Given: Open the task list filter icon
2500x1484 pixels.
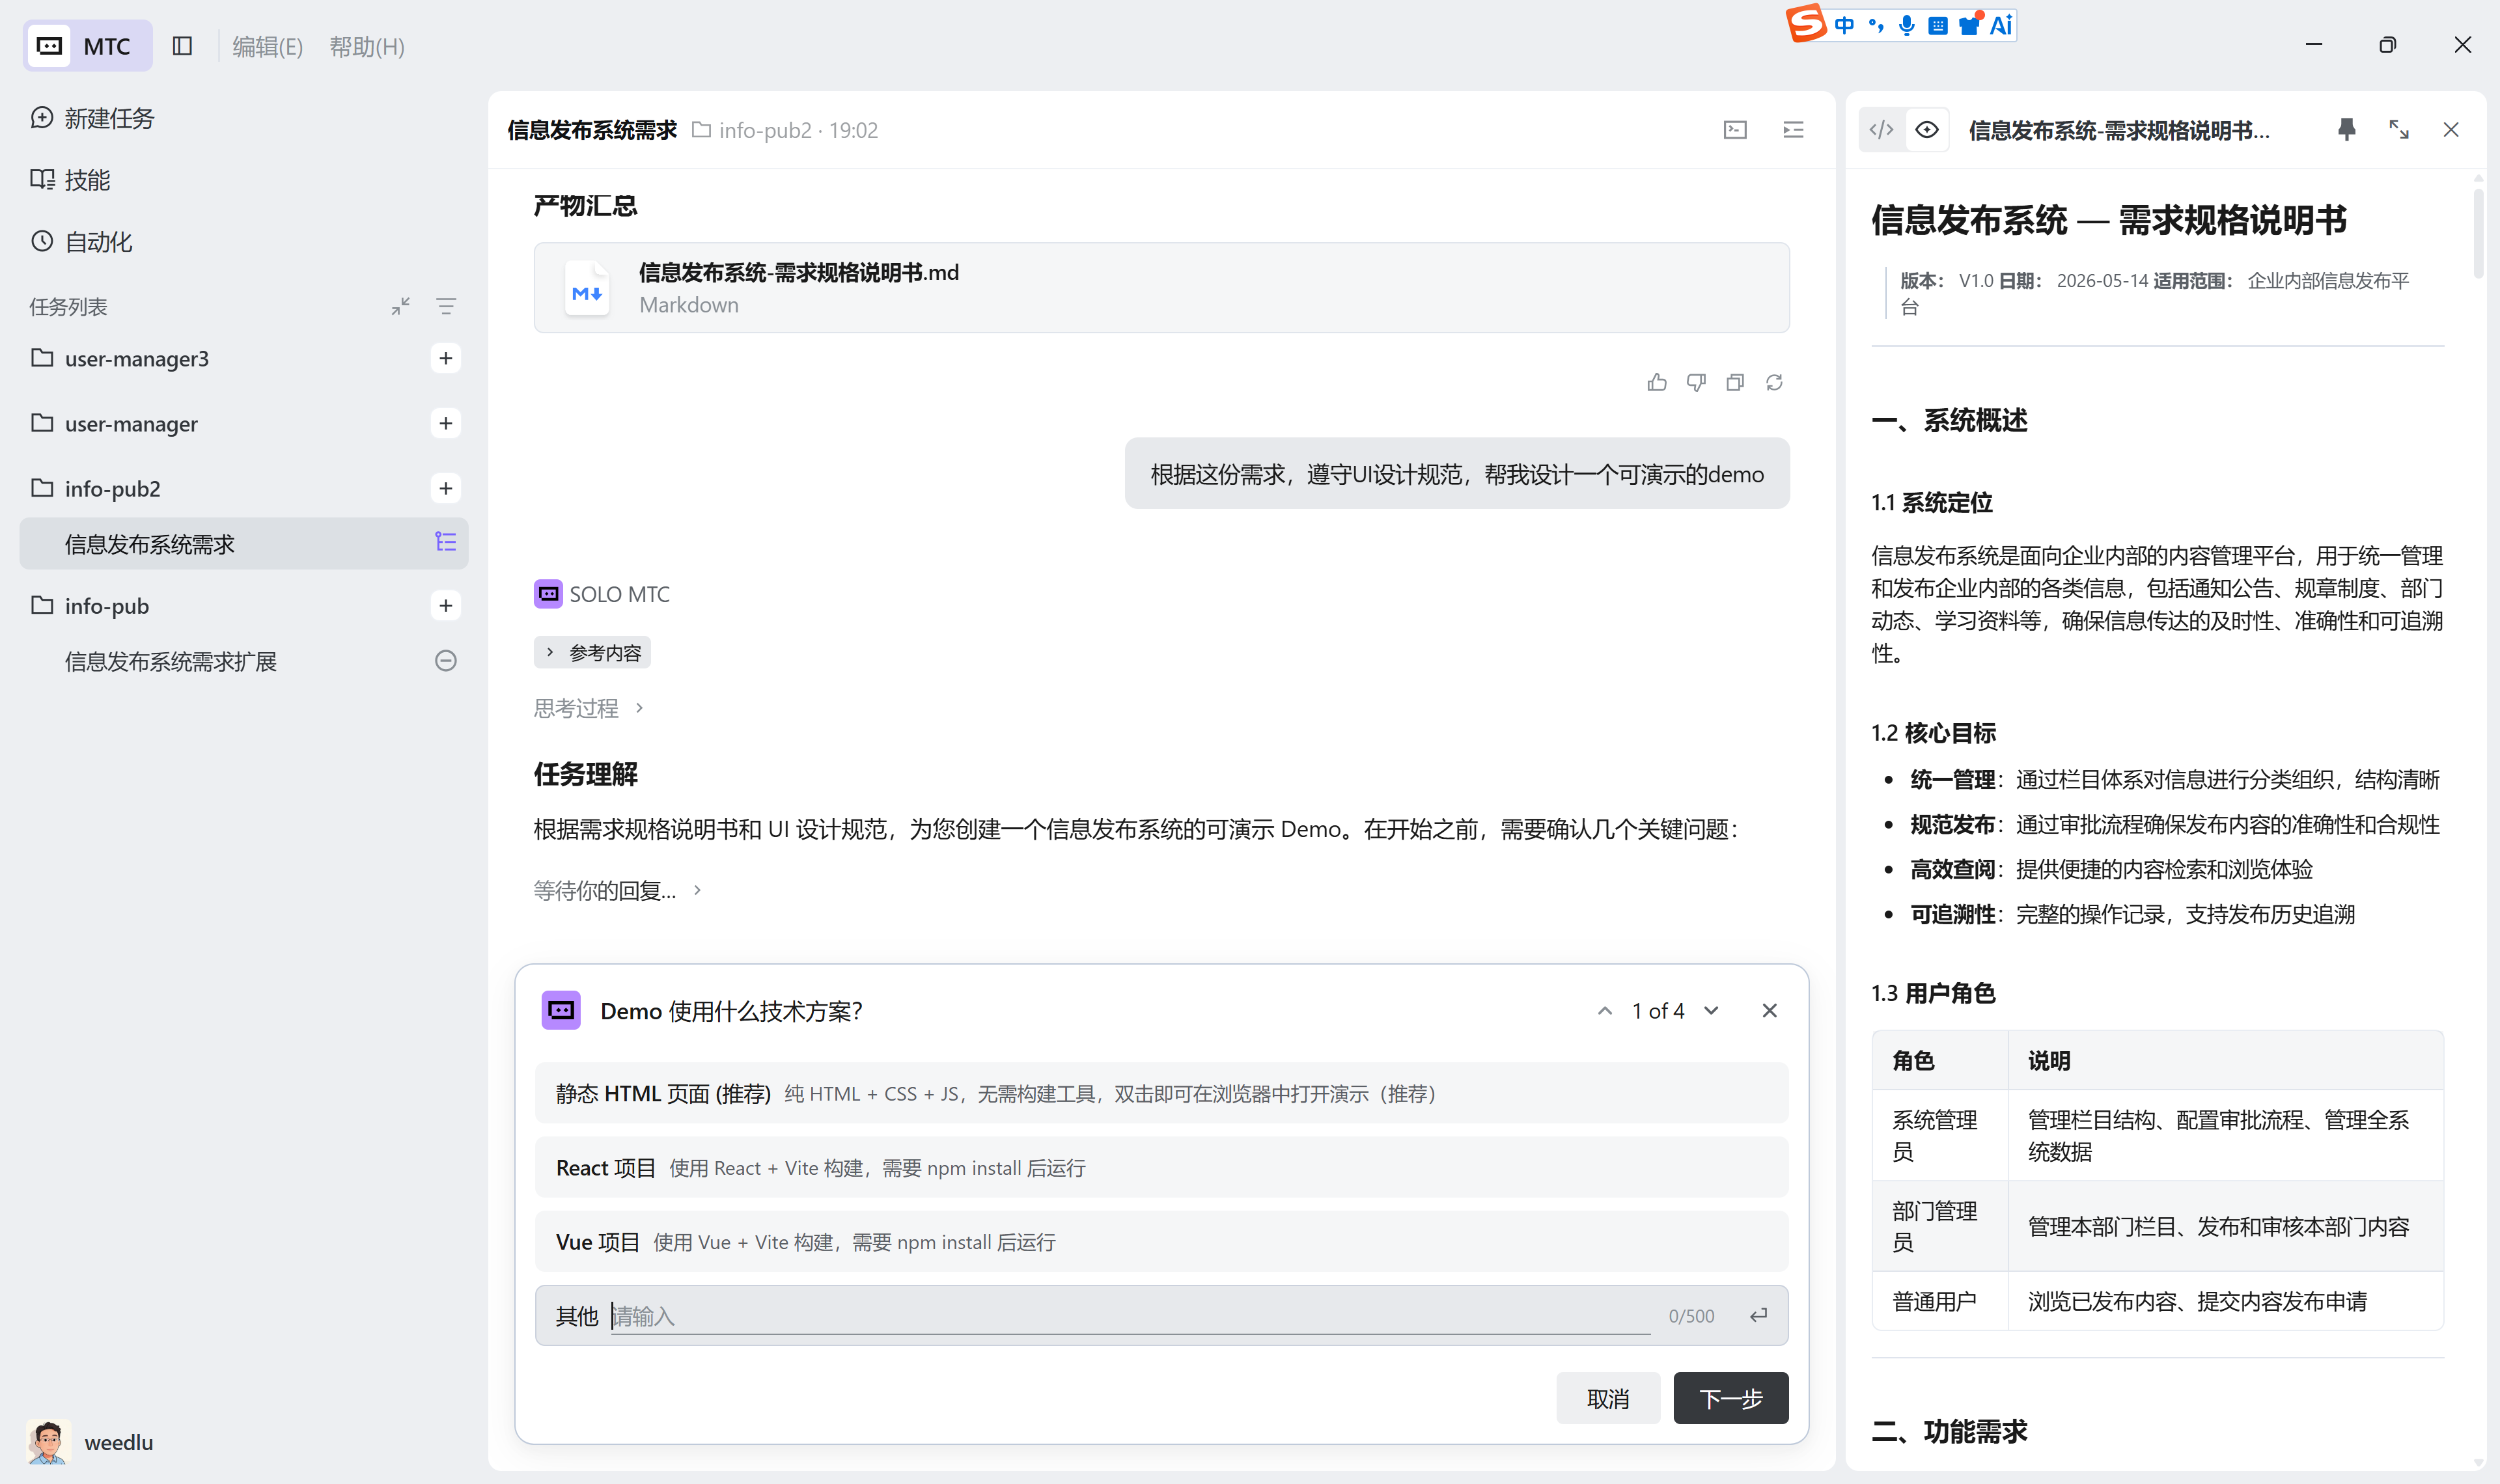Looking at the screenshot, I should [446, 306].
